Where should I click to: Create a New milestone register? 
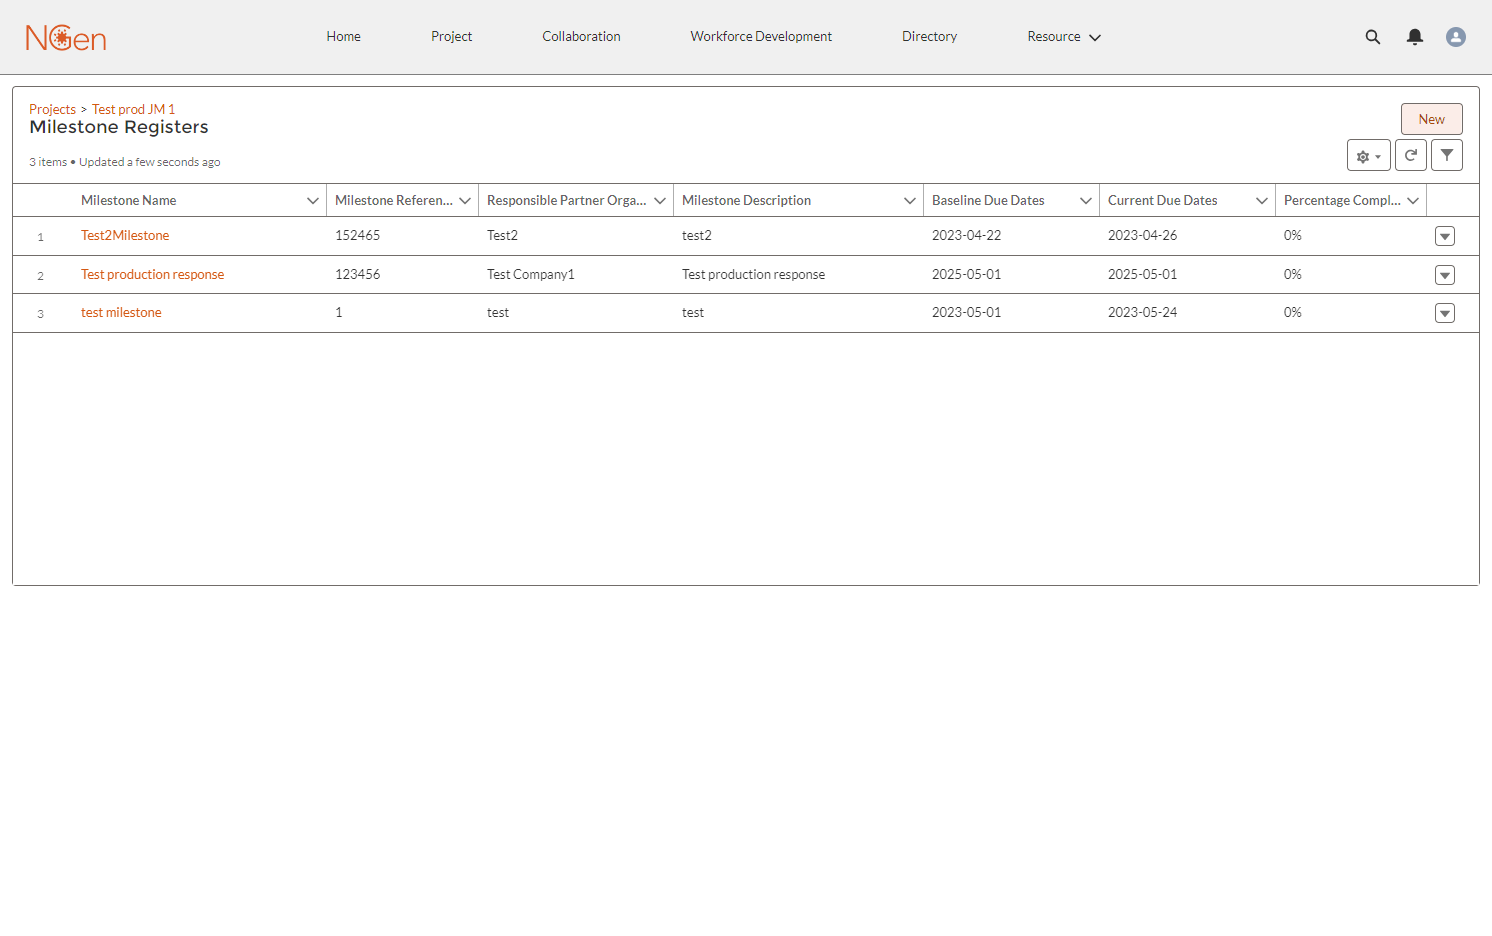coord(1432,119)
